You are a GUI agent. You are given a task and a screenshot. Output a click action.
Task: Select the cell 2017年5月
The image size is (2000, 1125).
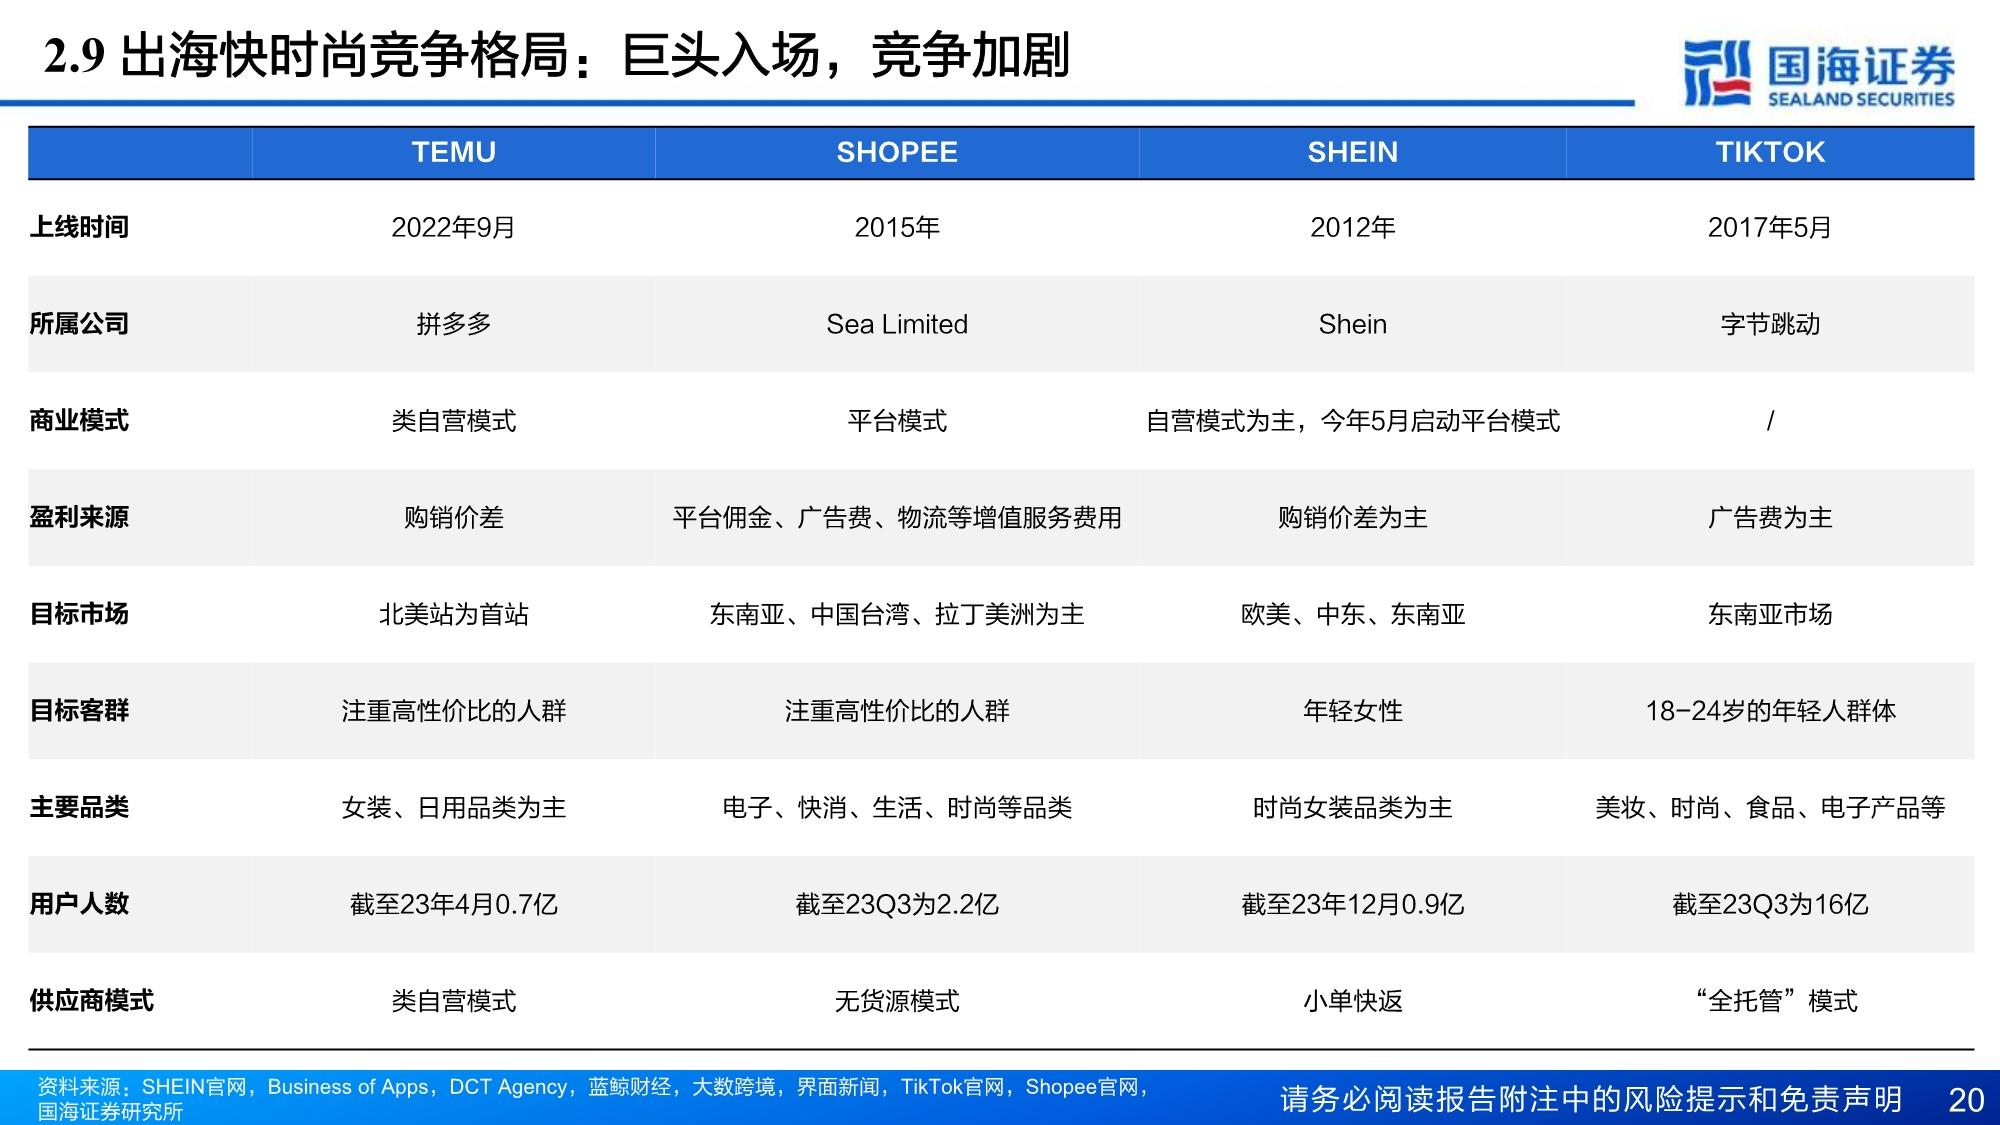pyautogui.click(x=1770, y=227)
